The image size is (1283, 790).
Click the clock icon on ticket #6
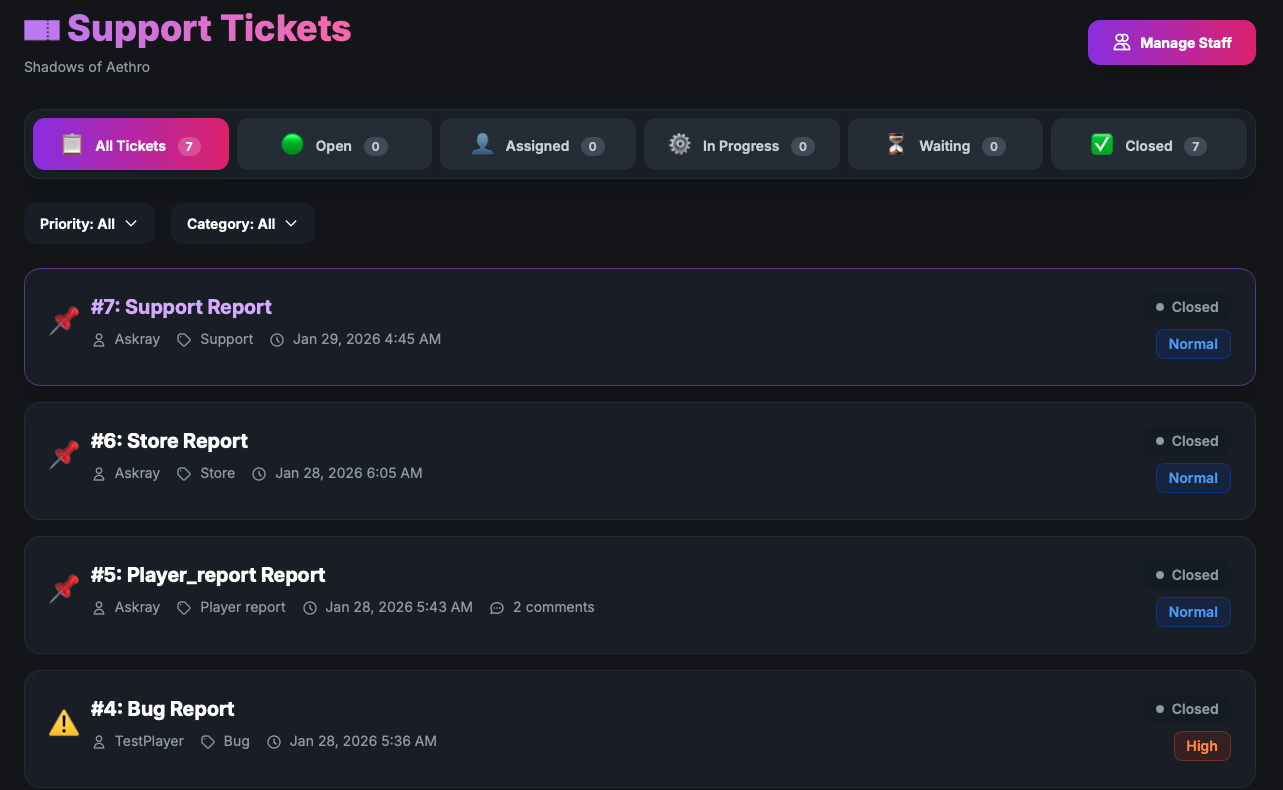260,473
